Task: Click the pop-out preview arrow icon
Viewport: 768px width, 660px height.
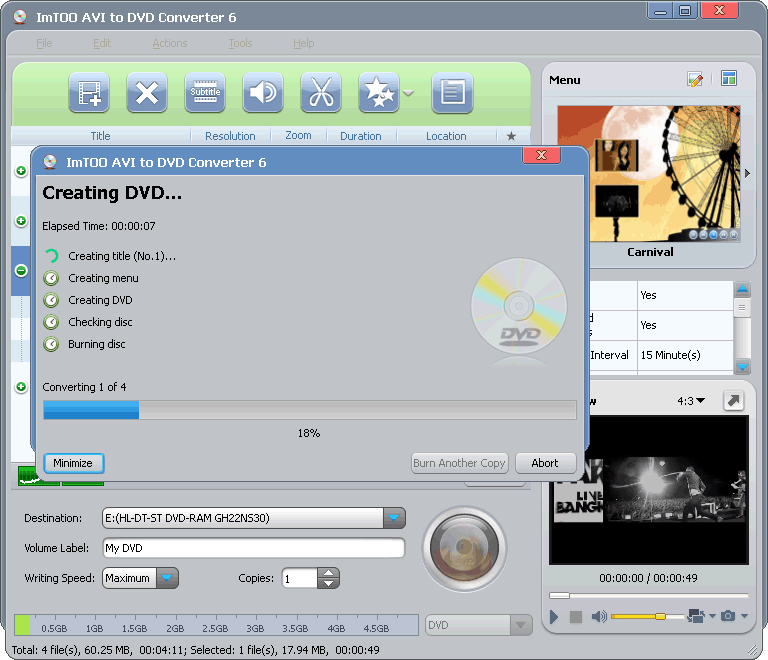Action: (733, 401)
